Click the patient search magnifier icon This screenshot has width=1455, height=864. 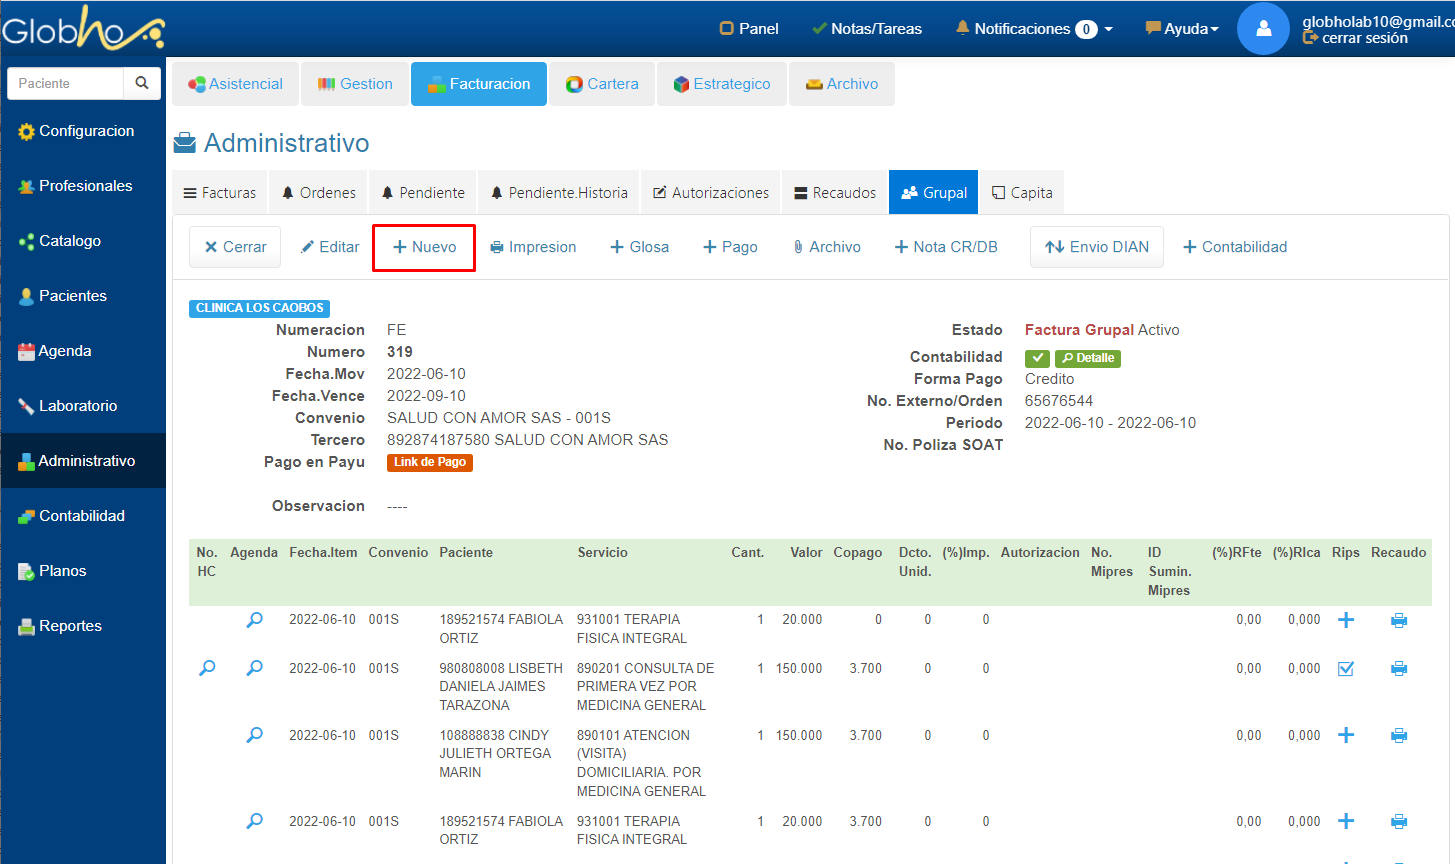coord(142,83)
